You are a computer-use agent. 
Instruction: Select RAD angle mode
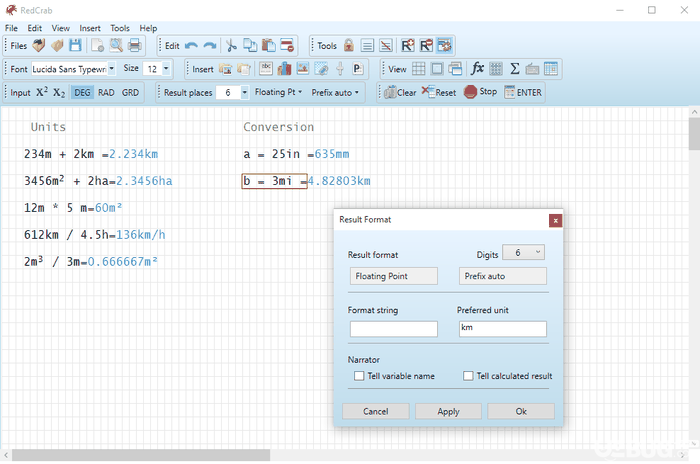pyautogui.click(x=106, y=92)
